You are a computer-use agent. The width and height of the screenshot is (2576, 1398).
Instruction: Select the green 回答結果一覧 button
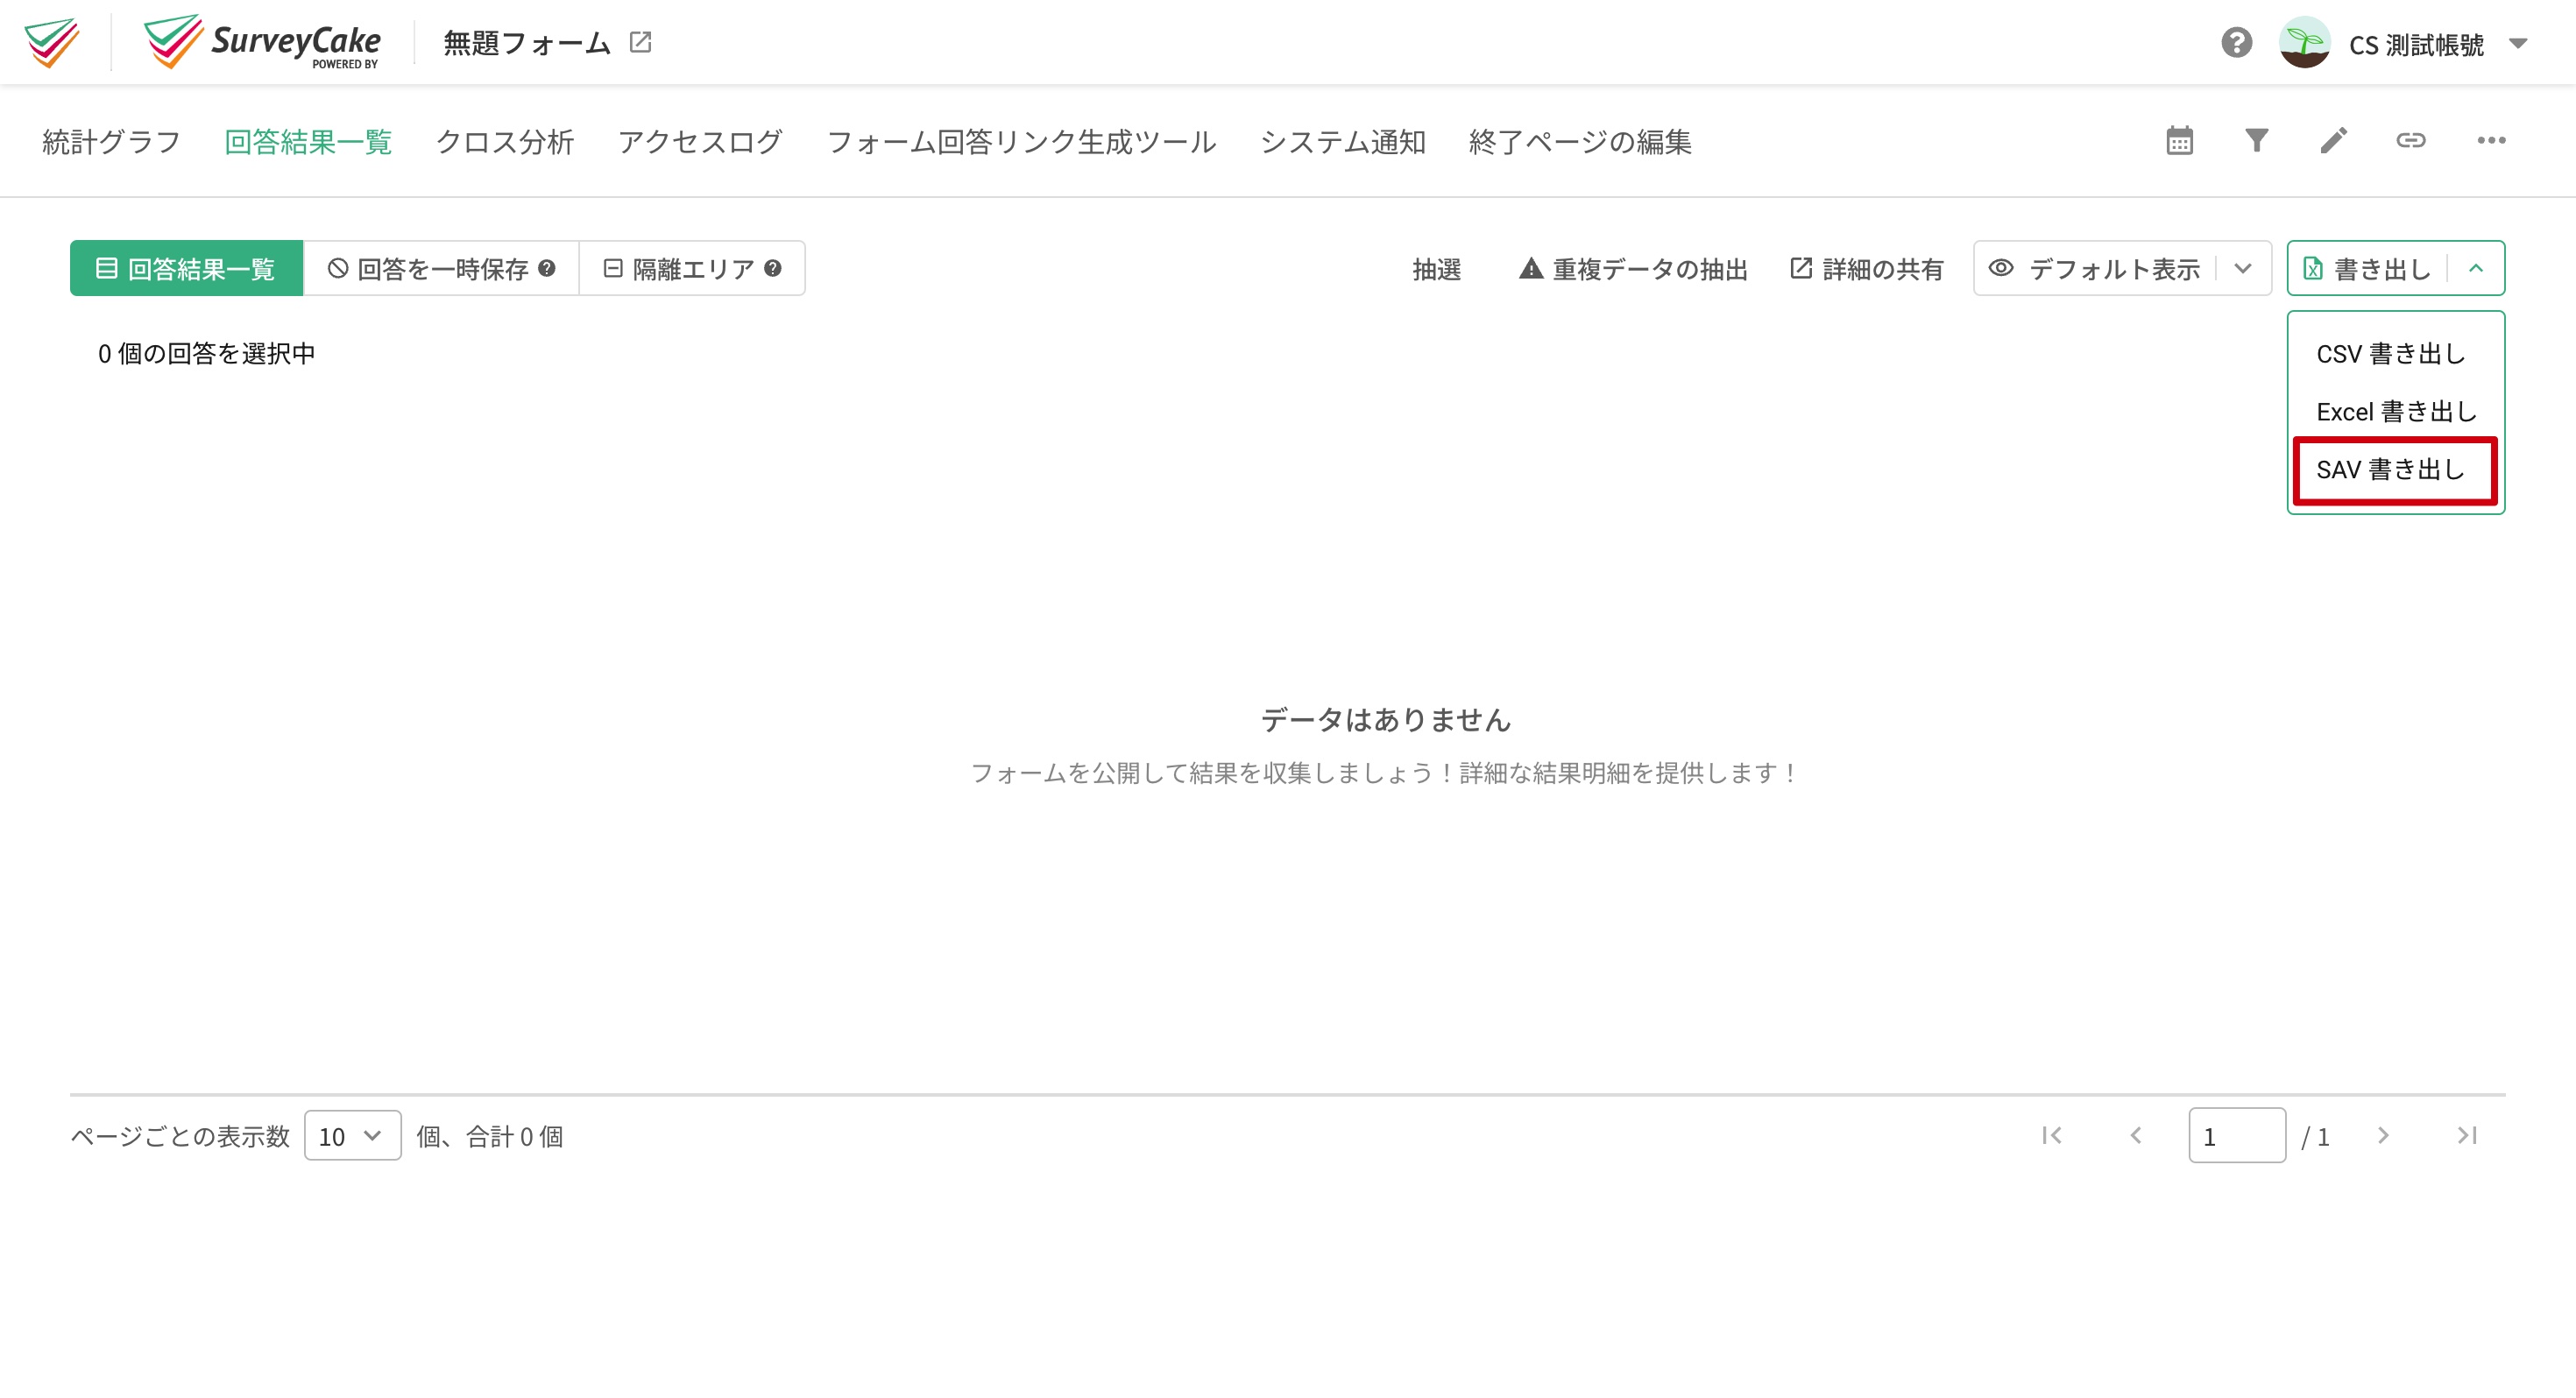pyautogui.click(x=186, y=268)
